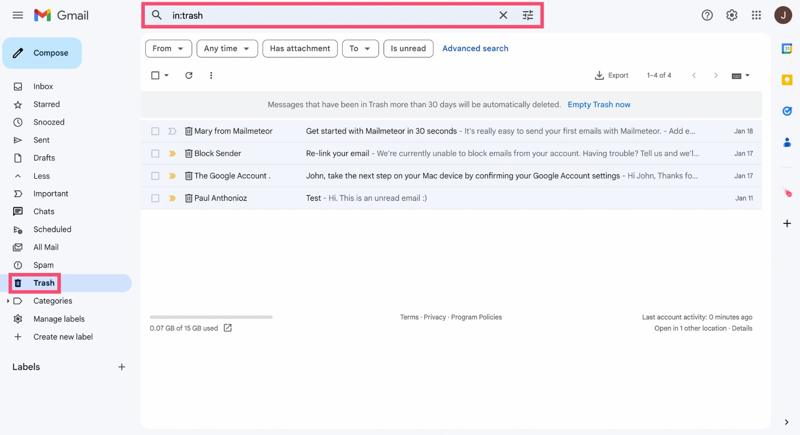Clear the search with the X icon
Viewport: 800px width, 435px height.
coord(503,15)
